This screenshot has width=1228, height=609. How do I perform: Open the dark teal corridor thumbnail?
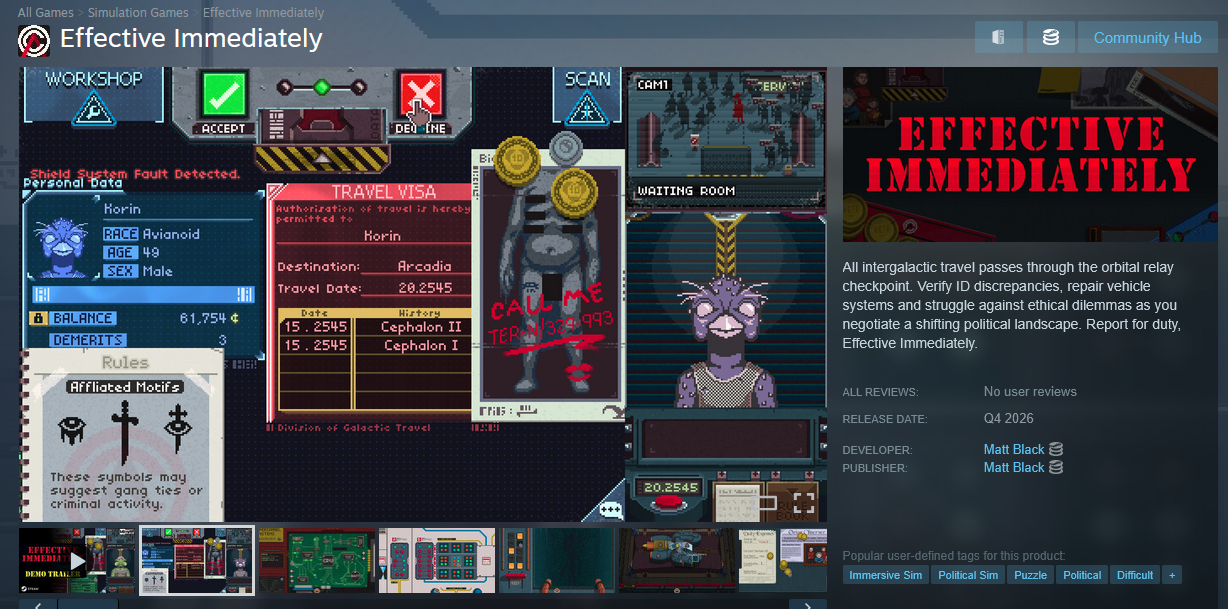[x=557, y=561]
